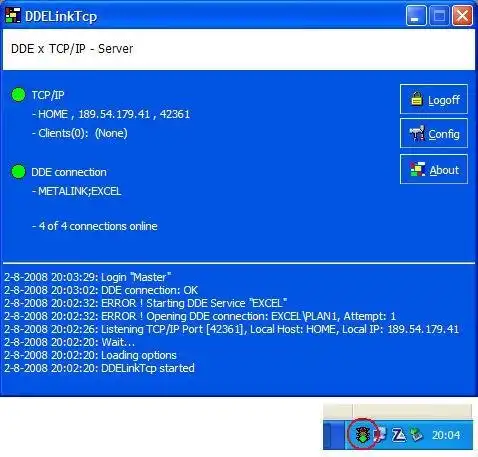The width and height of the screenshot is (478, 457).
Task: Click "- 4 of 4 connections online" text
Action: 95,226
